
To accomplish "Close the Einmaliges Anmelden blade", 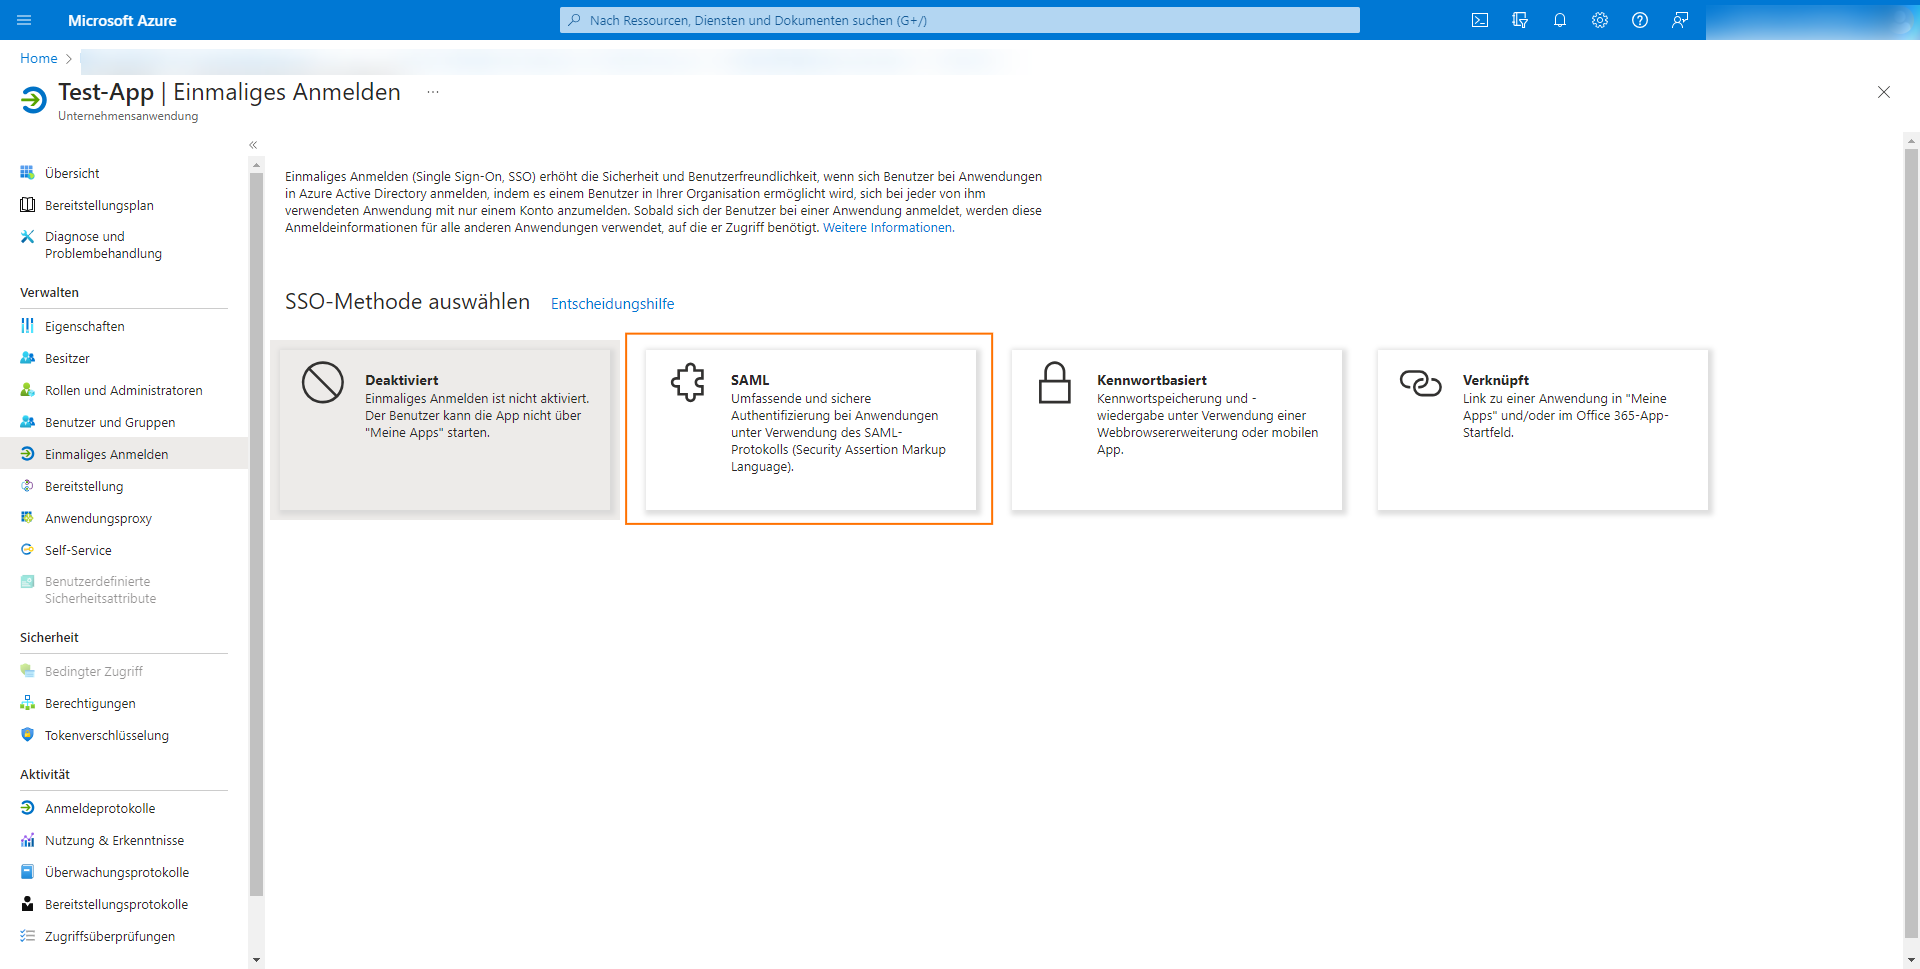I will [x=1884, y=92].
